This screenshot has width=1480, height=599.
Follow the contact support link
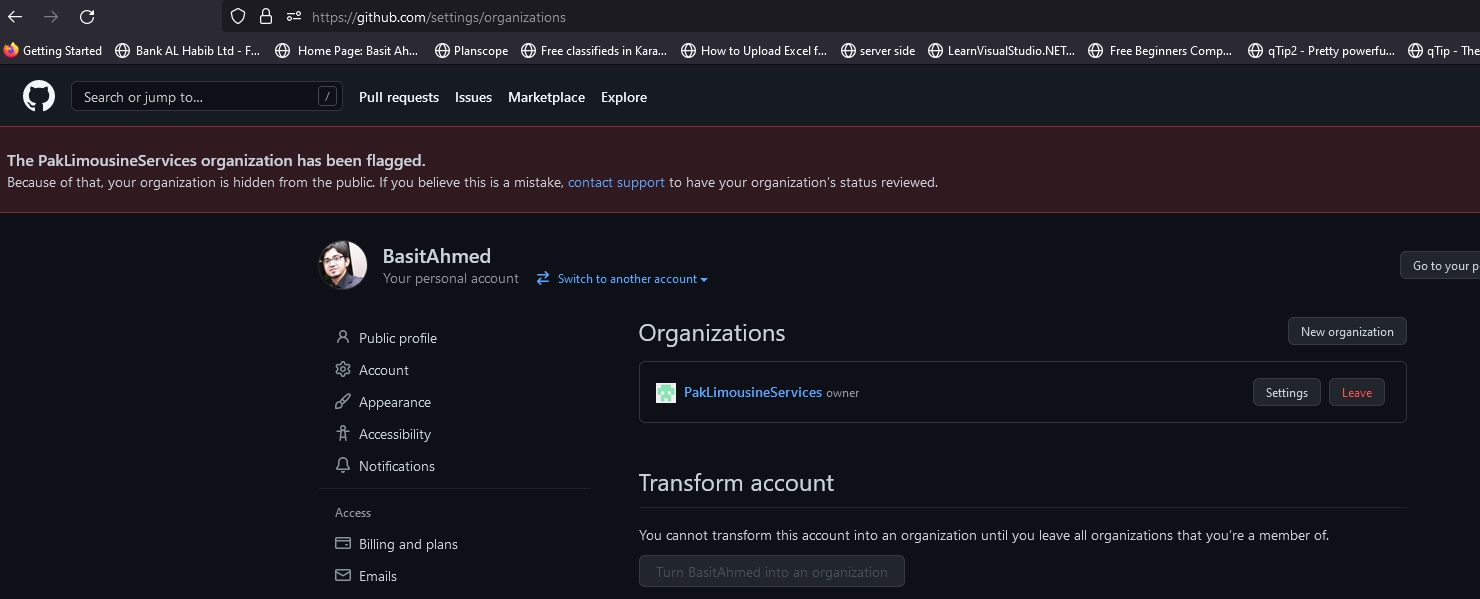tap(616, 182)
